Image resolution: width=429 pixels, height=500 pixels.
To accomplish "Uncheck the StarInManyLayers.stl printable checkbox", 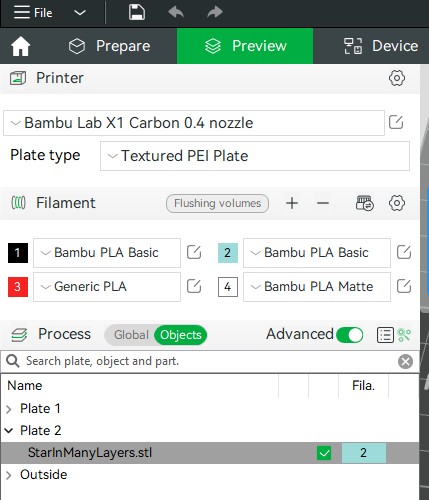I will point(324,453).
